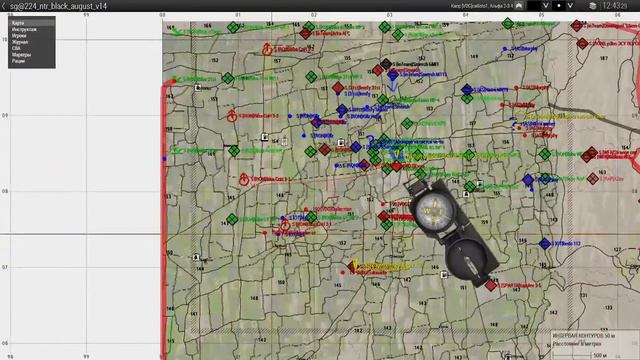Click the contour interval scale legend box

[x=595, y=345]
